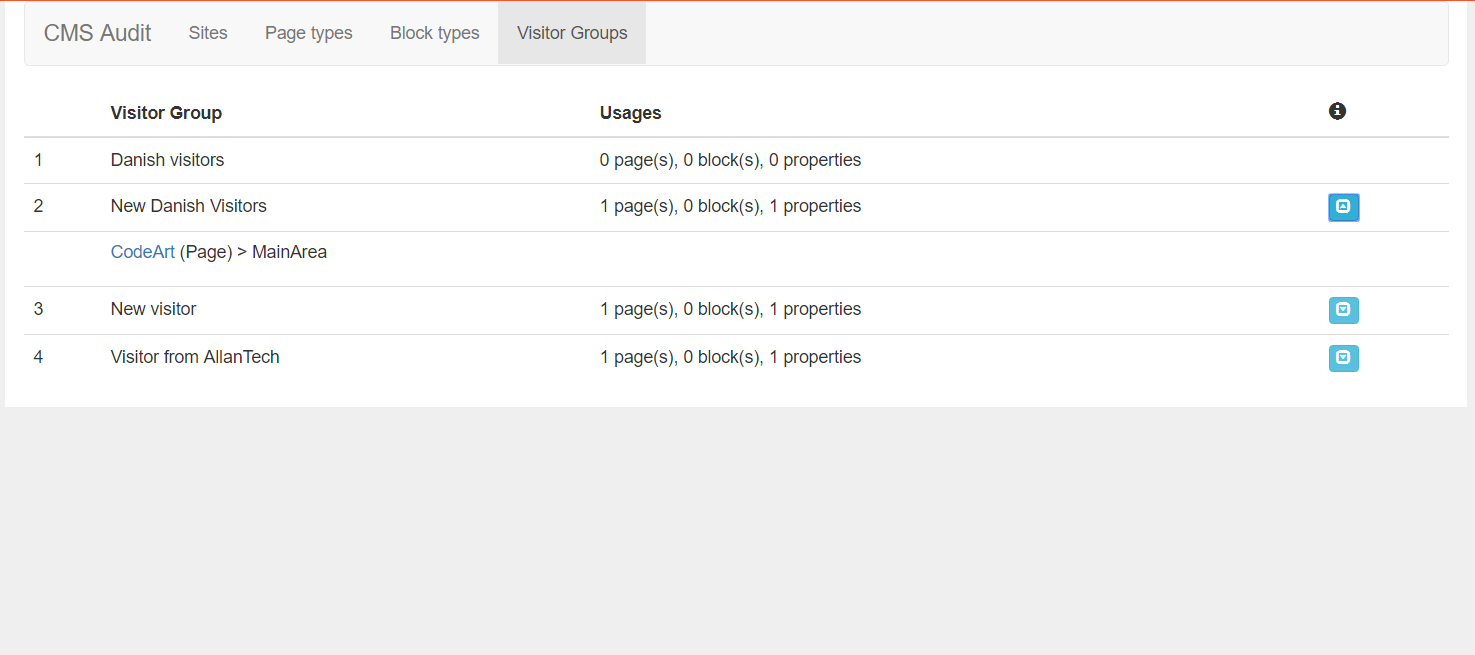The height and width of the screenshot is (655, 1475).
Task: Switch to the Page types tab
Action: tap(309, 33)
